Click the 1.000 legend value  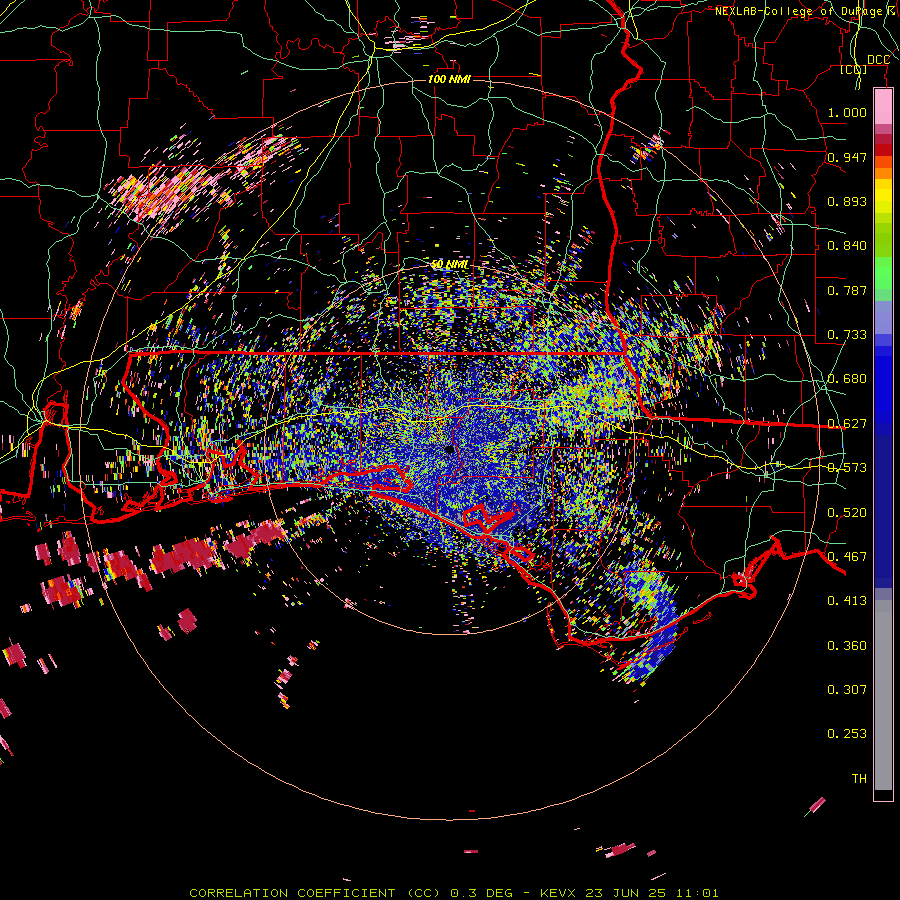(847, 112)
